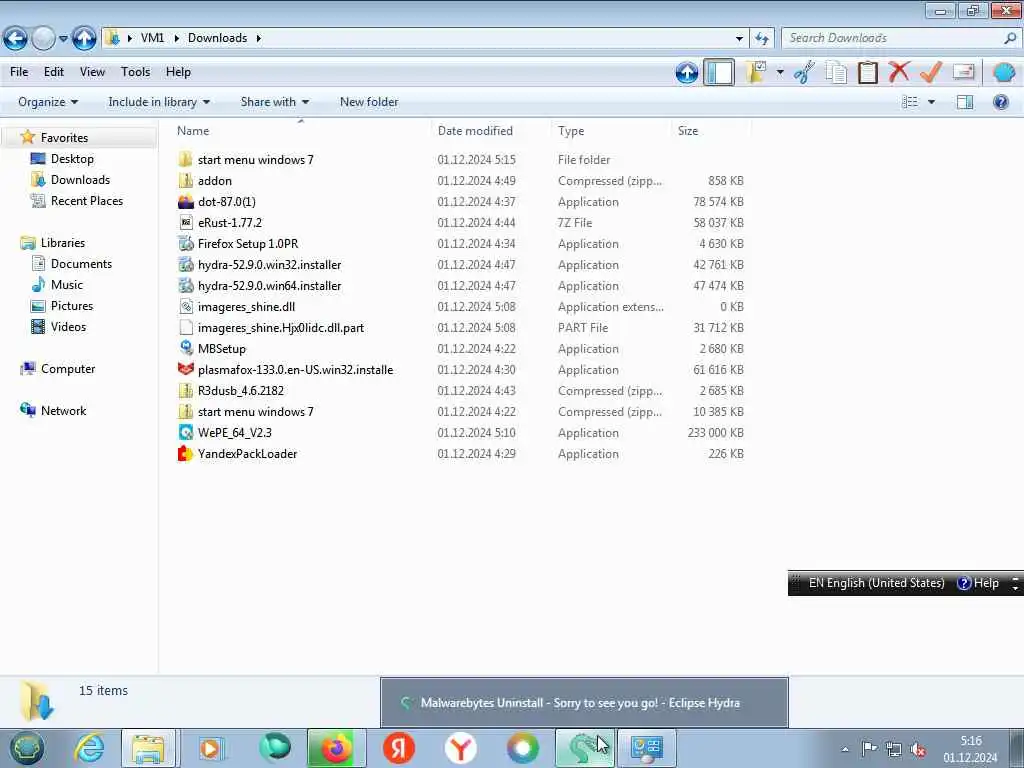Go up one folder level using address bar arrow

[84, 39]
